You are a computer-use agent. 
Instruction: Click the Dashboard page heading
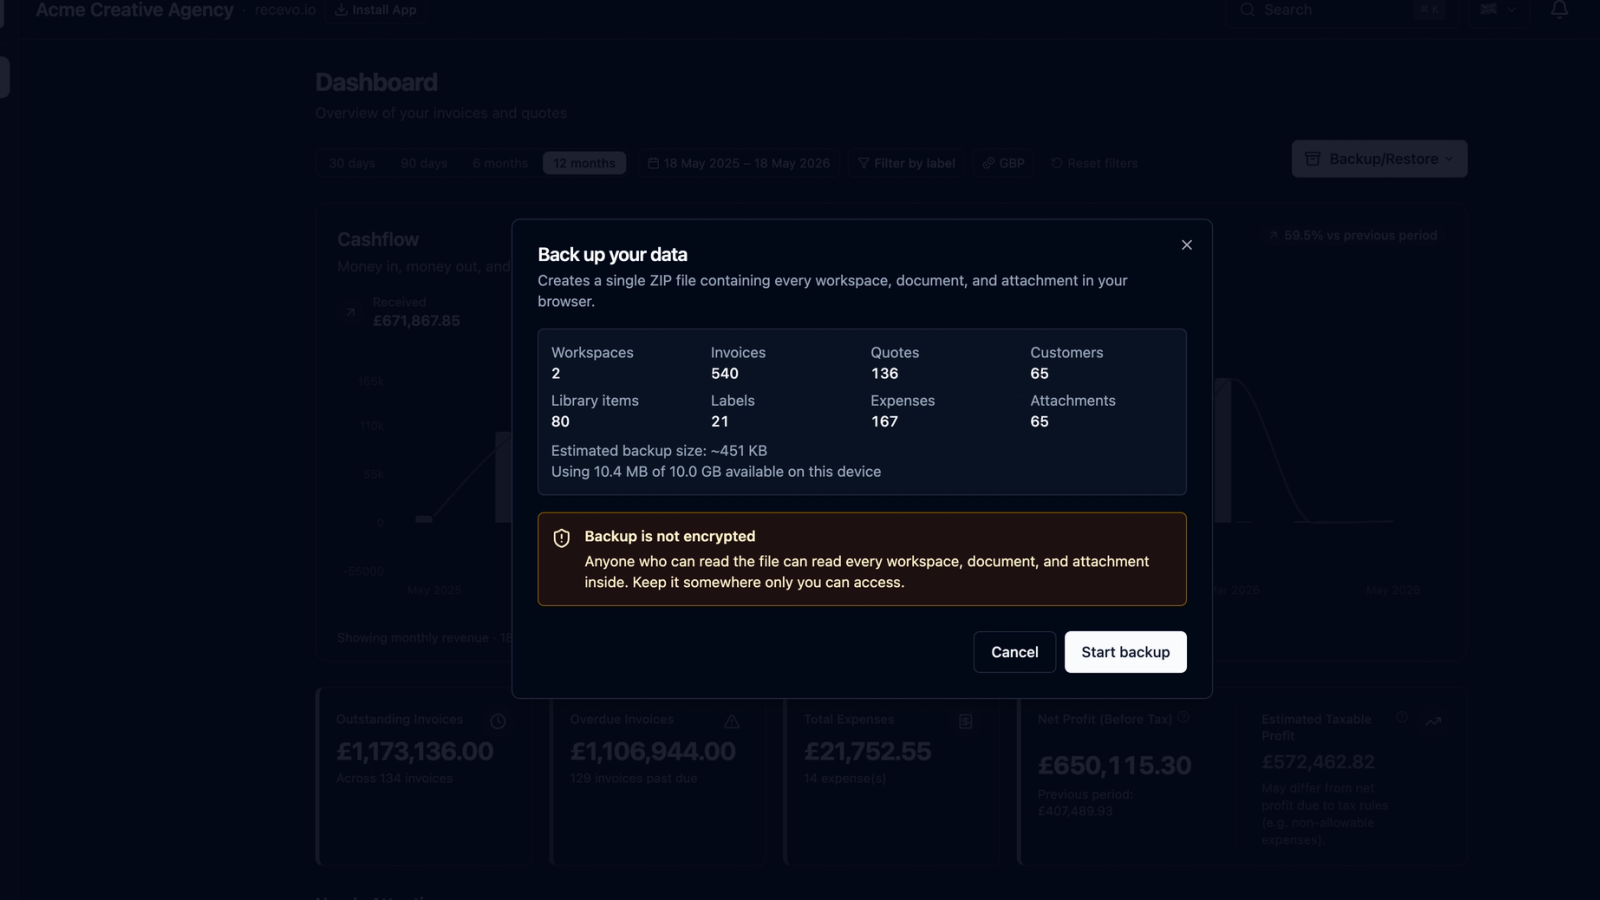tap(376, 83)
